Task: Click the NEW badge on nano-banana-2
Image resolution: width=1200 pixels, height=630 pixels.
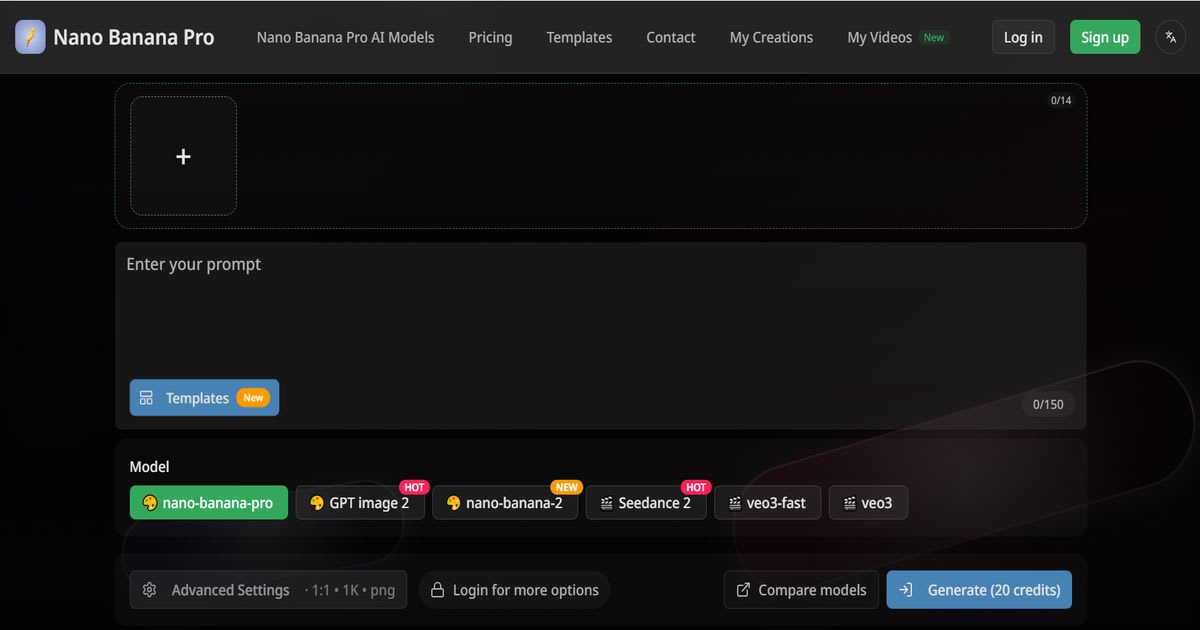Action: coord(567,487)
